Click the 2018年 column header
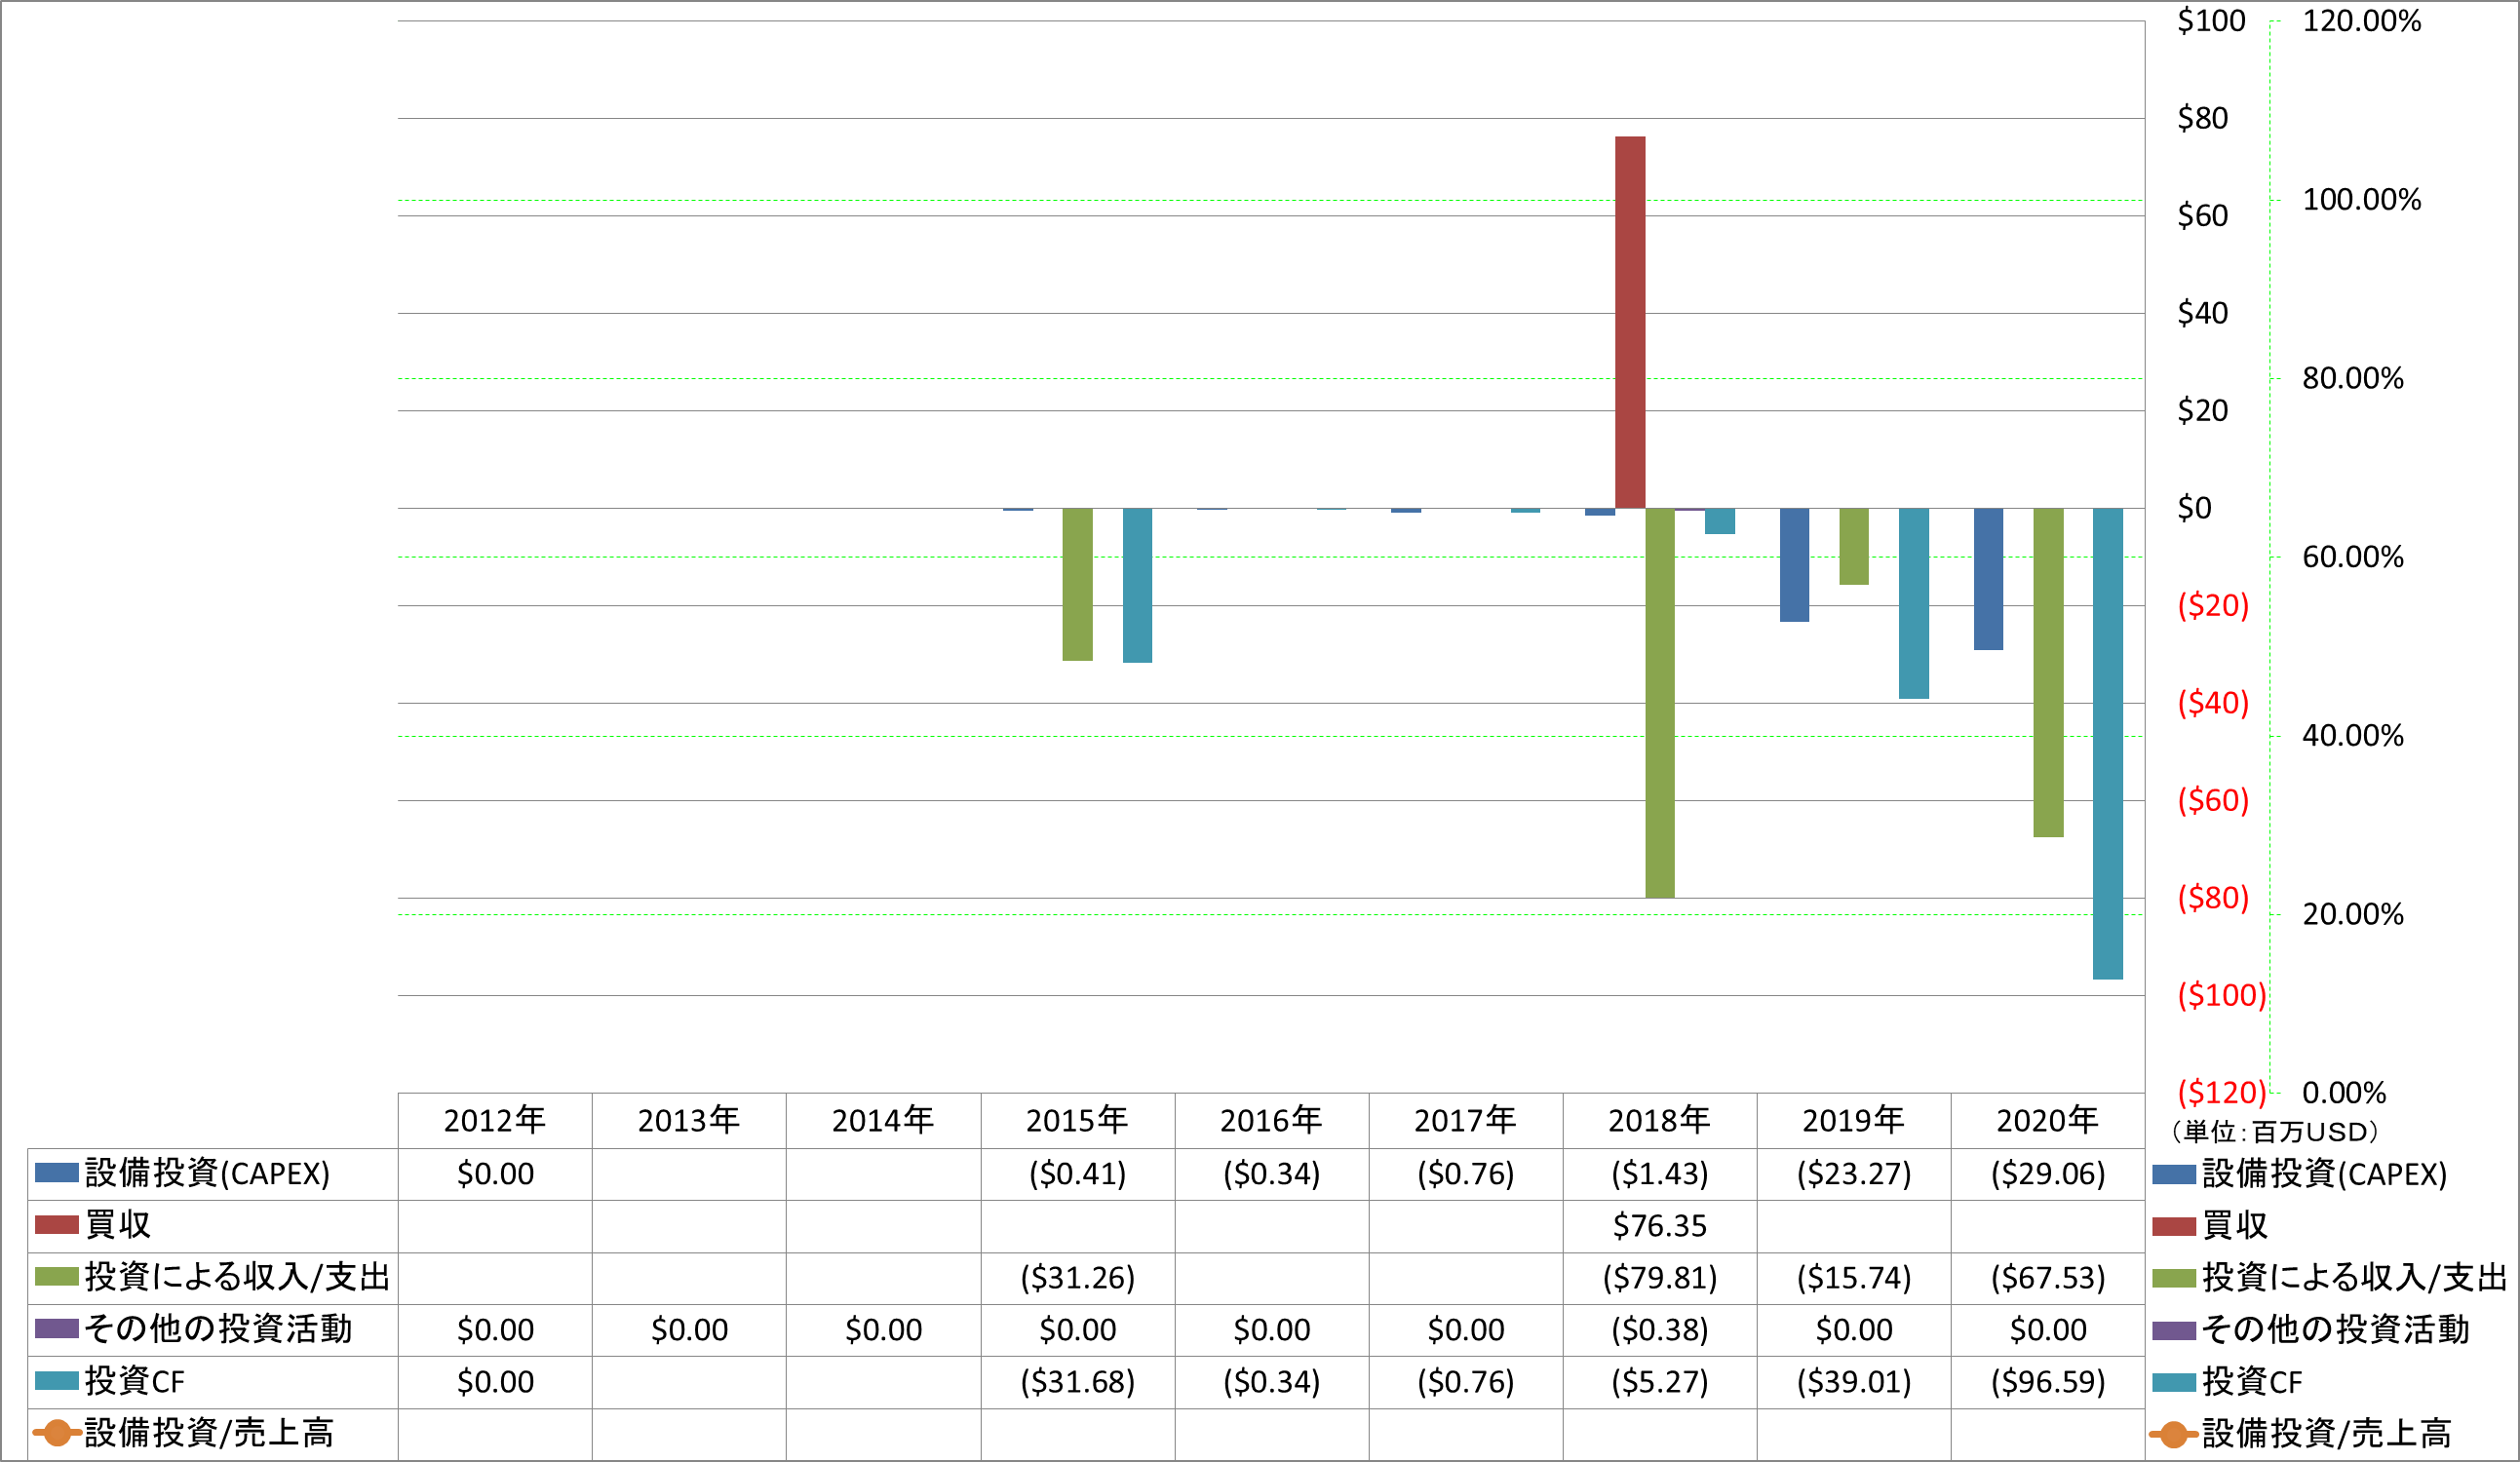The height and width of the screenshot is (1462, 2520). 1659,1121
